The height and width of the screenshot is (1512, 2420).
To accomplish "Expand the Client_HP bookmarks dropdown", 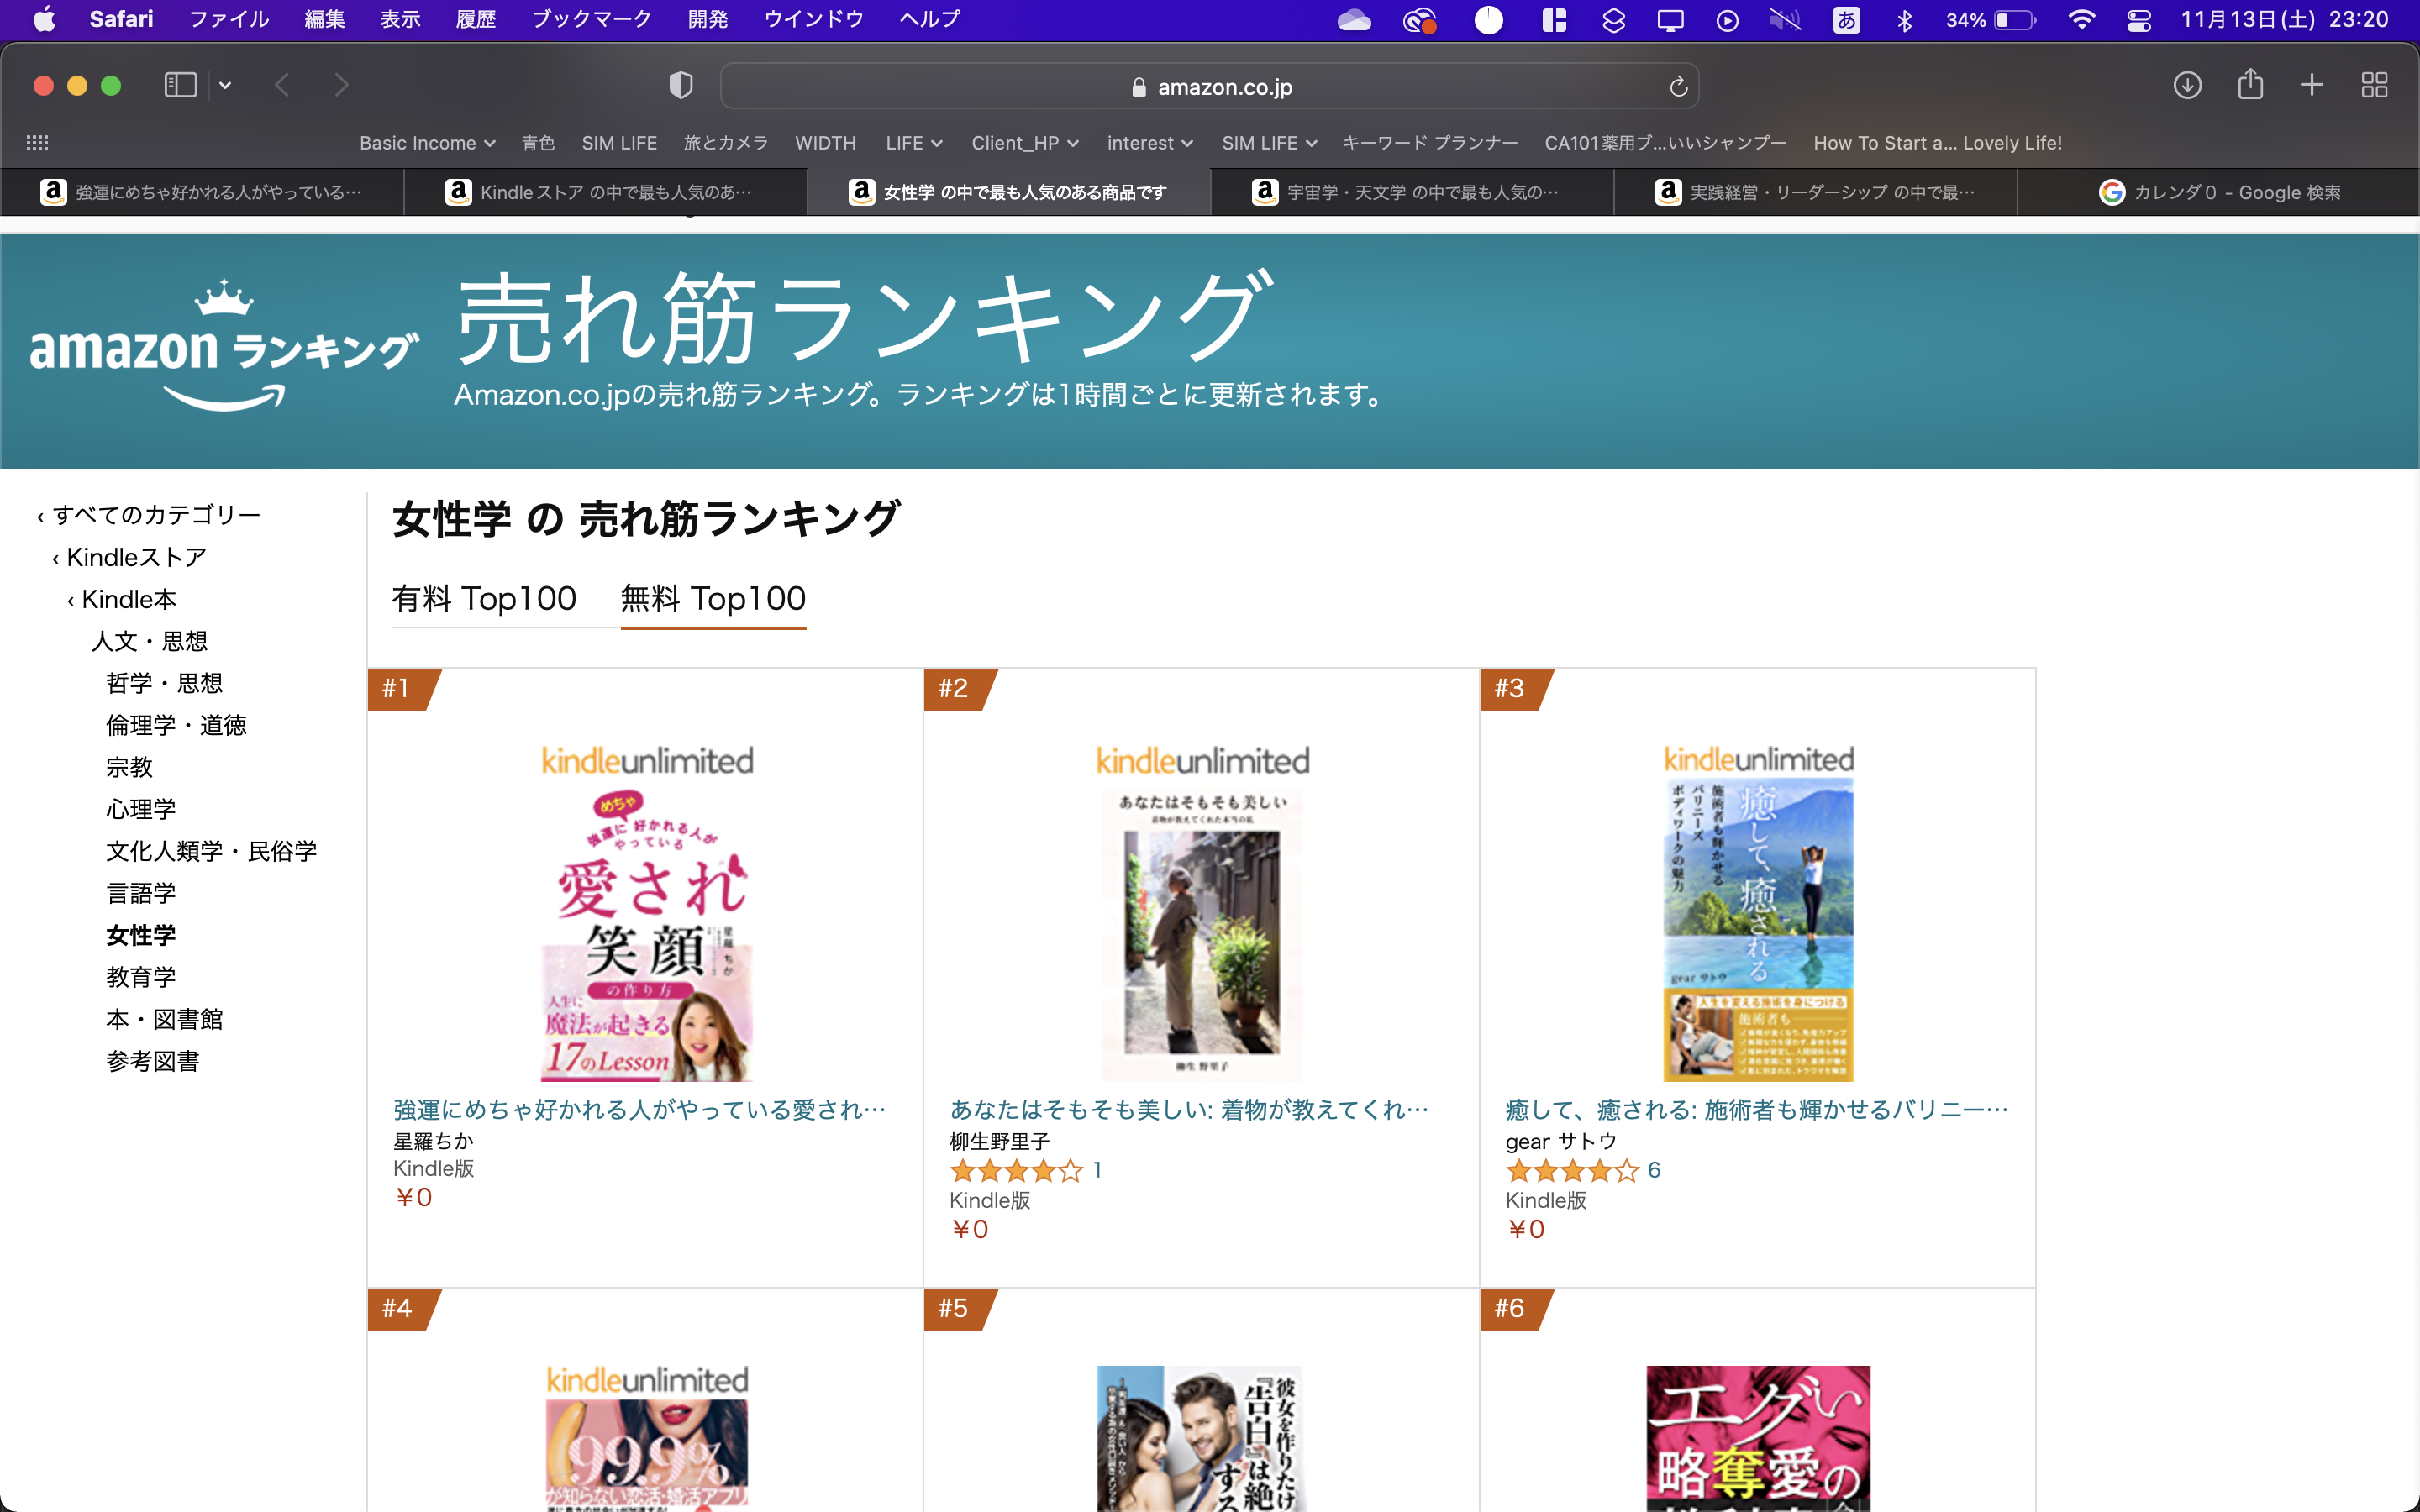I will (x=1024, y=143).
